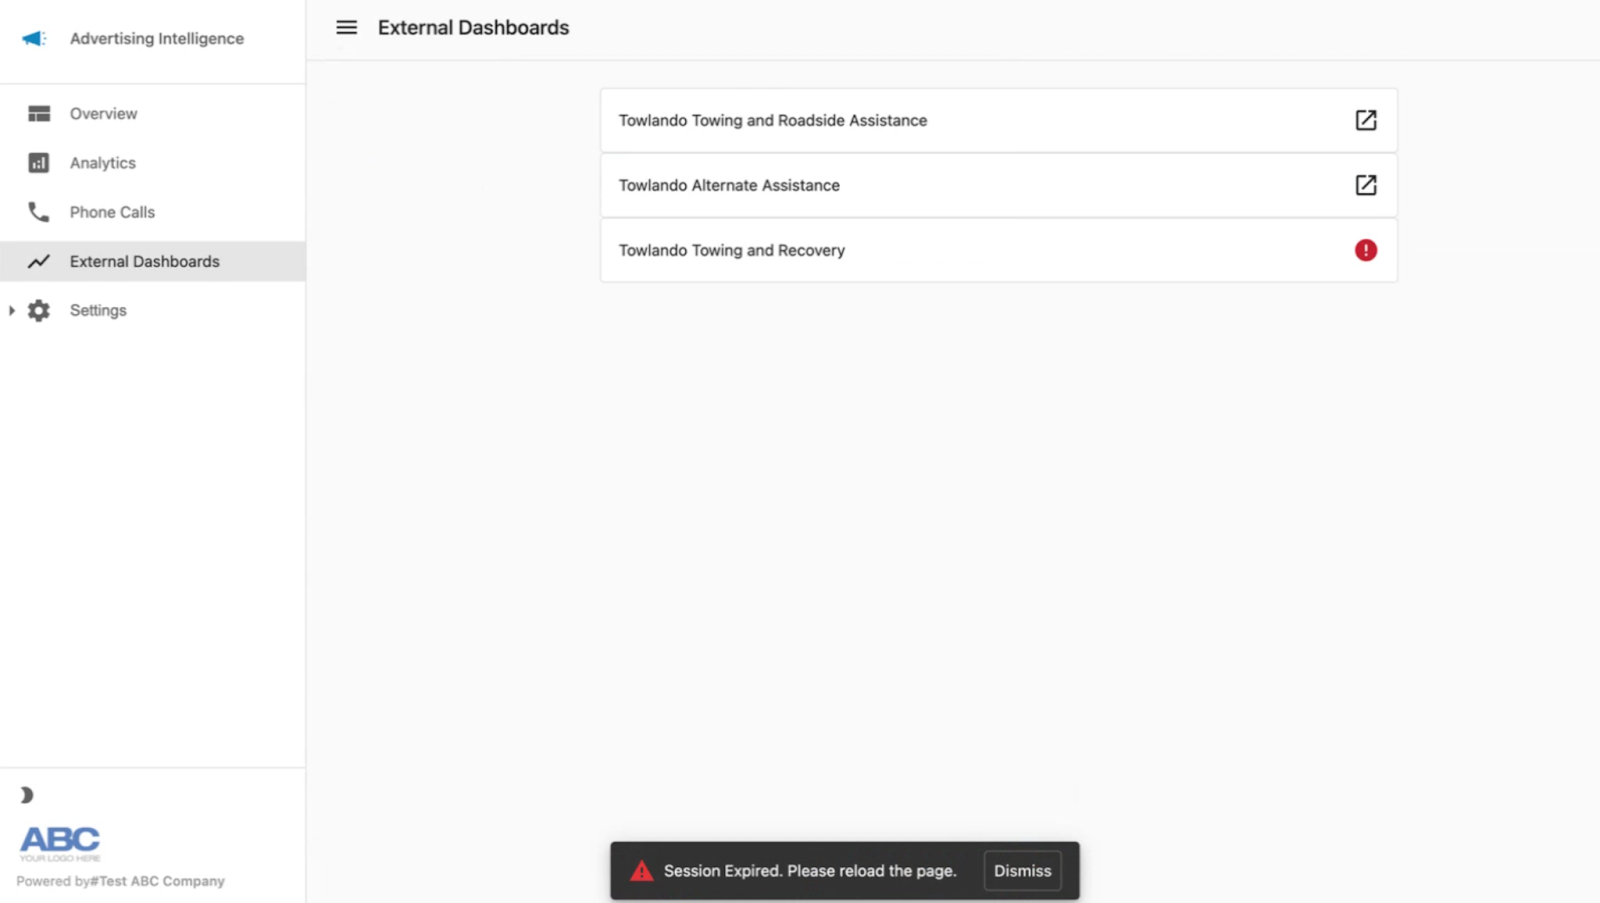Select the Overview dashboard icon
Viewport: 1600px width, 903px height.
(38, 113)
